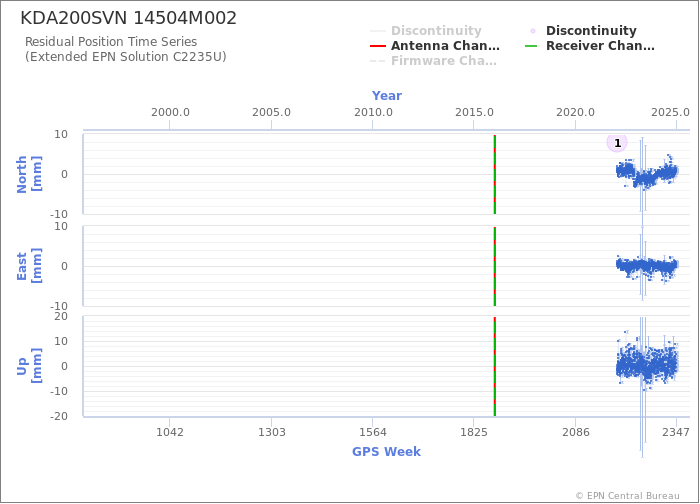Screen dimensions: 700x504
Task: Click the GPS week 2086 tick label
Action: tap(575, 432)
